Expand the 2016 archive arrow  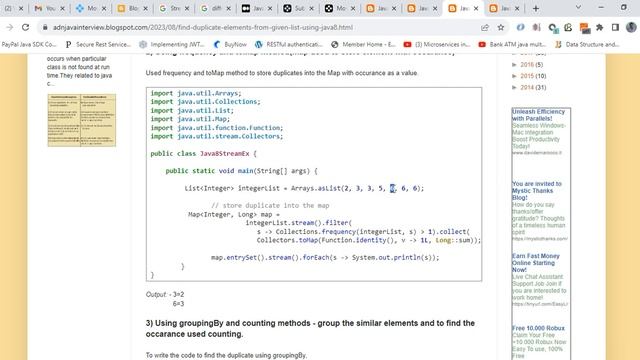coord(515,64)
